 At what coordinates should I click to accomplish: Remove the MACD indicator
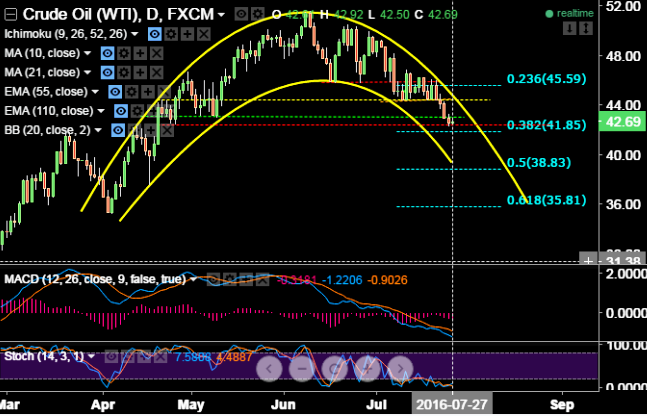pyautogui.click(x=262, y=280)
